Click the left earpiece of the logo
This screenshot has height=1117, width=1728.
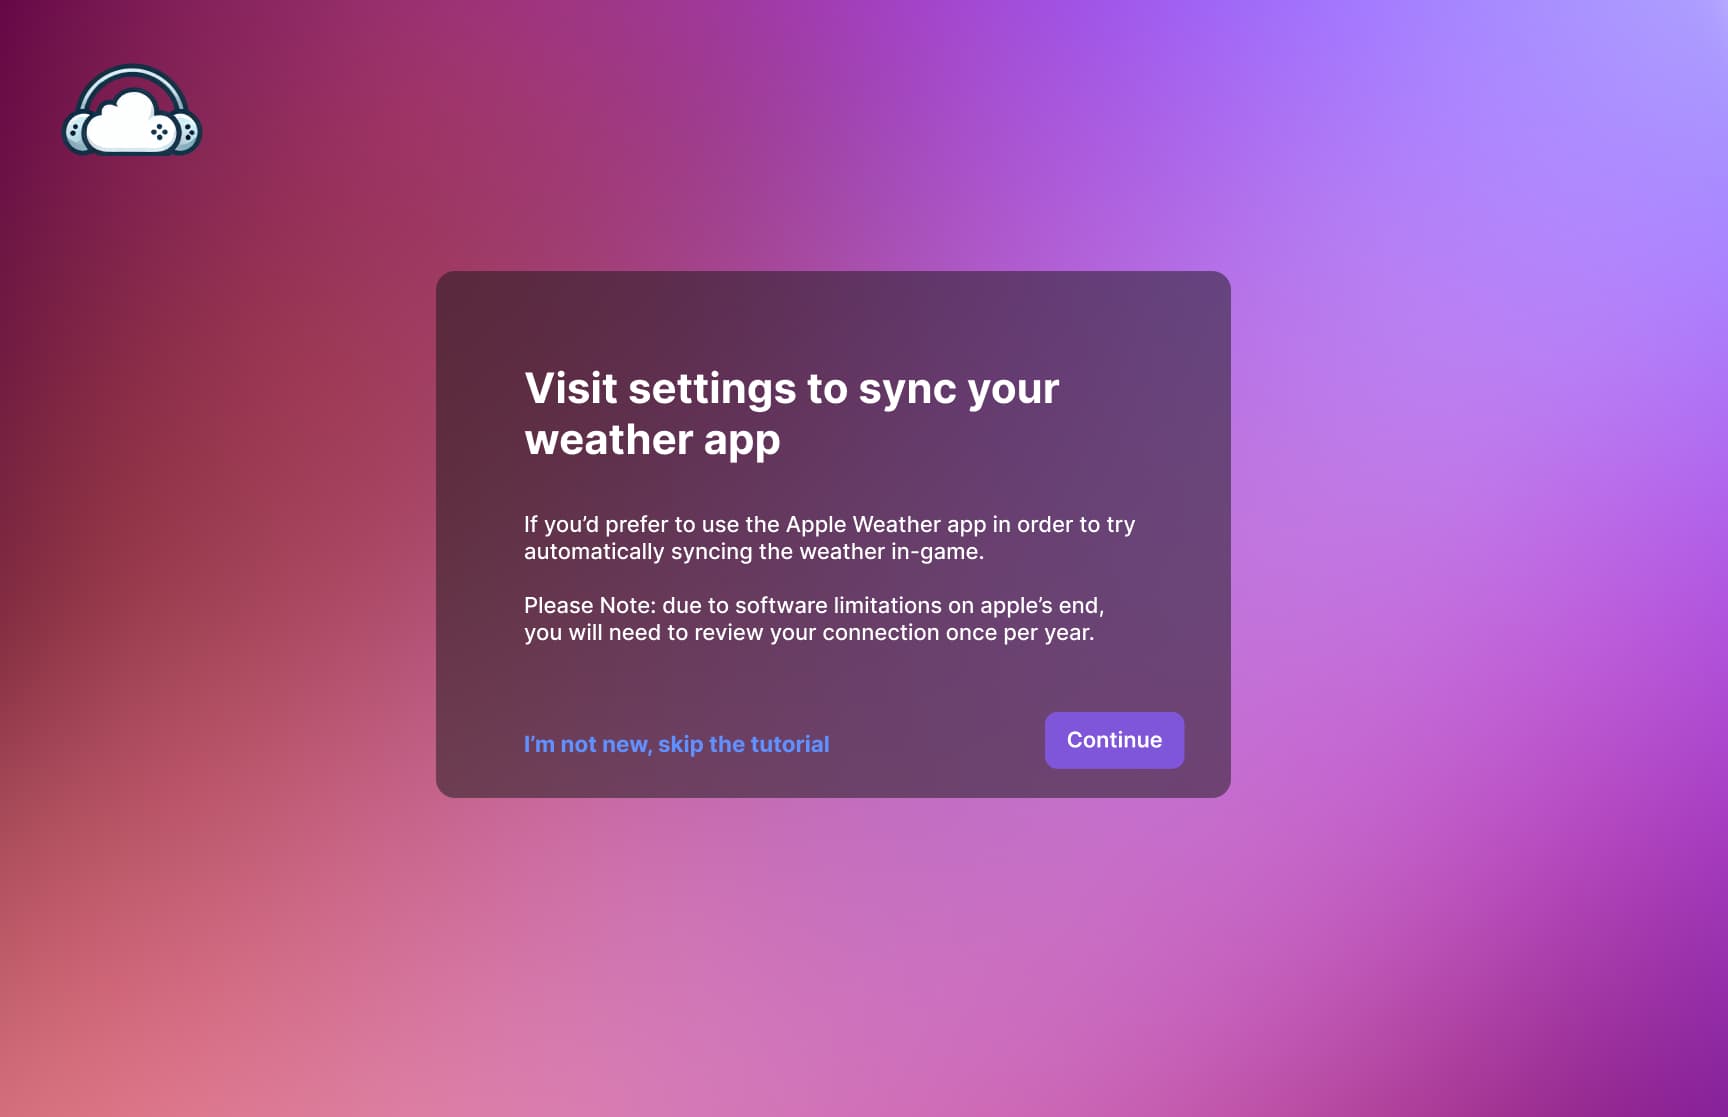pos(78,130)
